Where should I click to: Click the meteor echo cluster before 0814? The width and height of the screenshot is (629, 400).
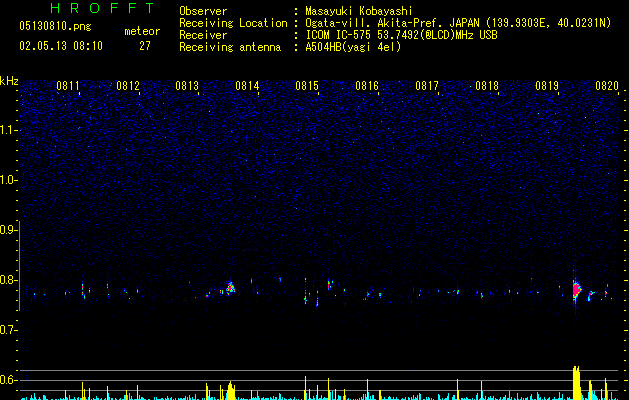click(x=230, y=288)
